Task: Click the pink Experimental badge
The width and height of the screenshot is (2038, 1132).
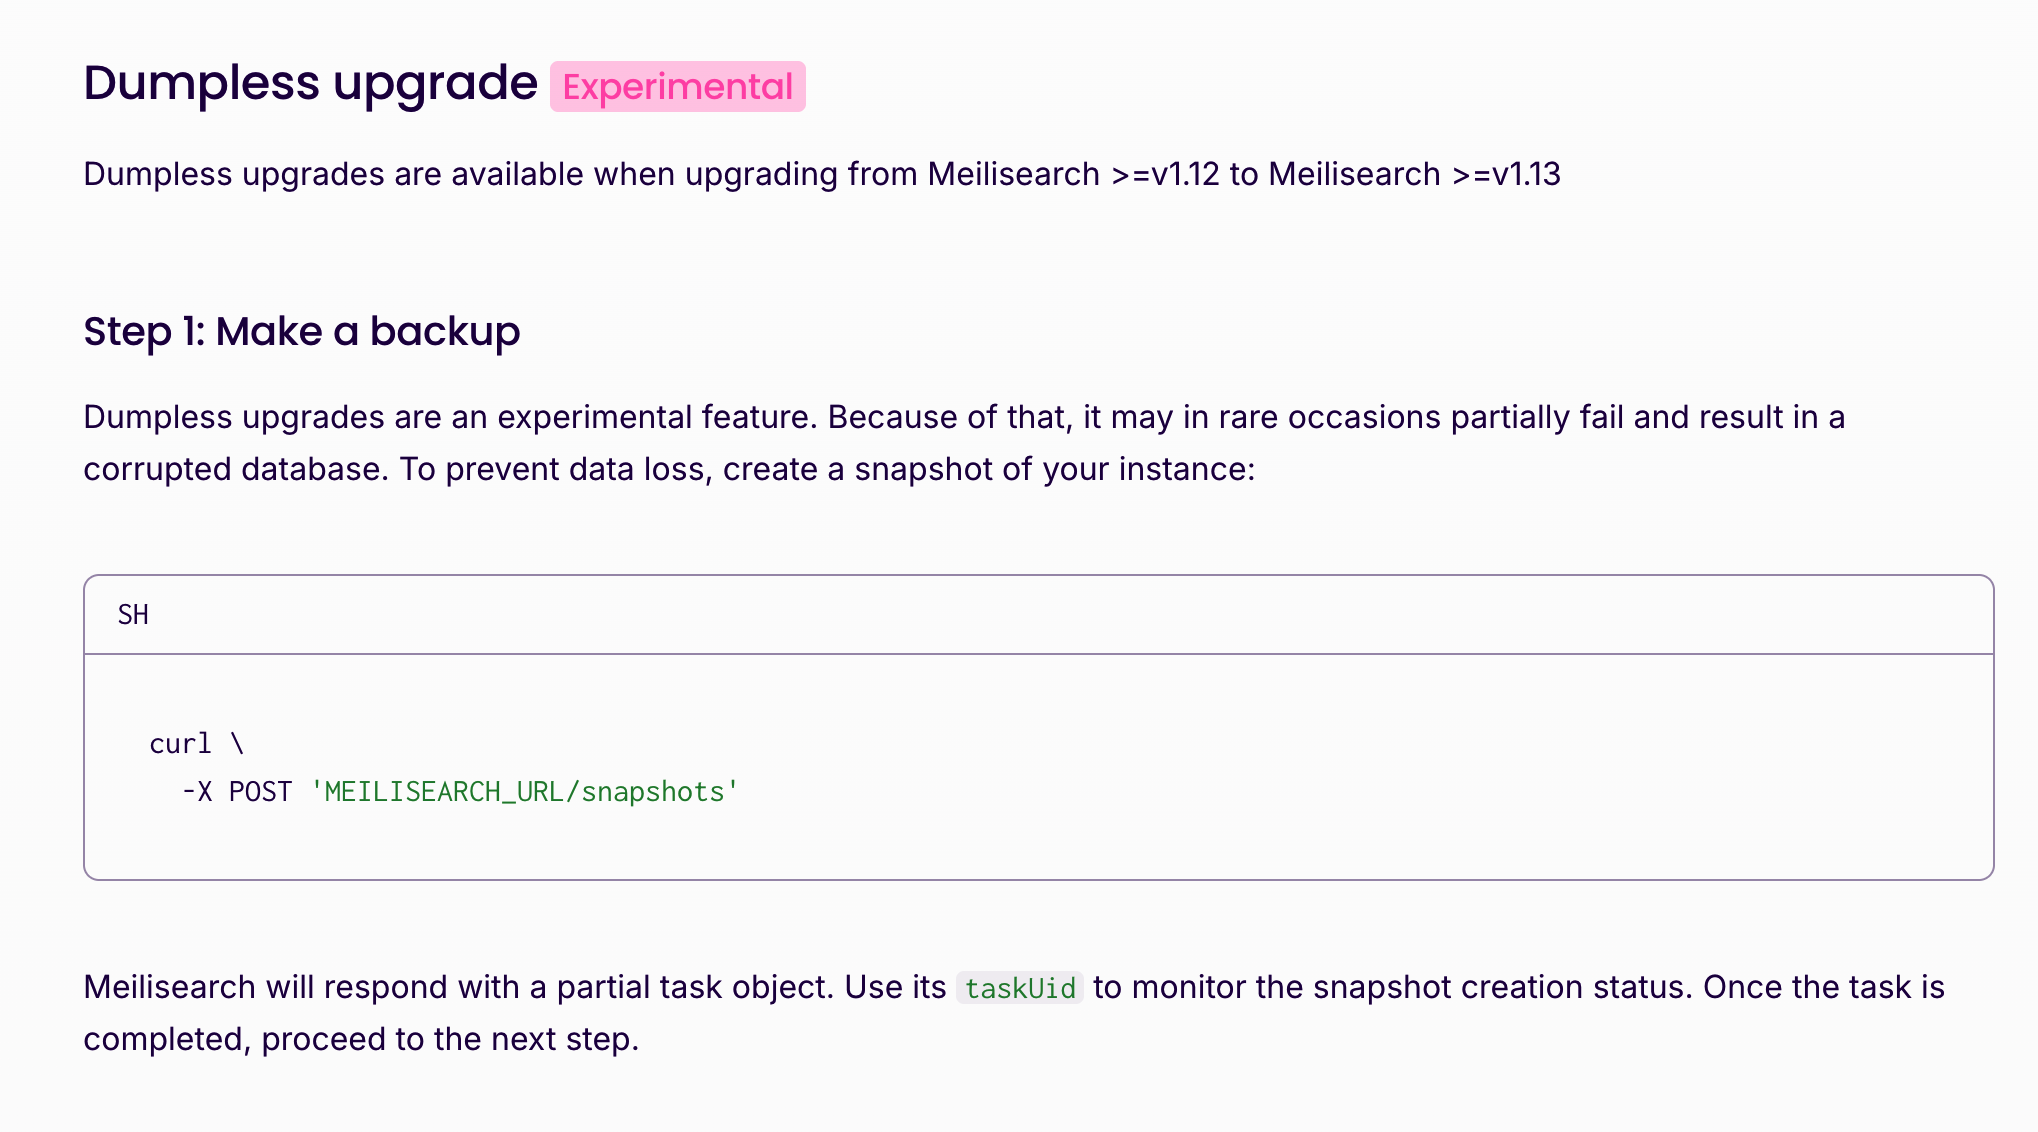Action: pos(677,86)
